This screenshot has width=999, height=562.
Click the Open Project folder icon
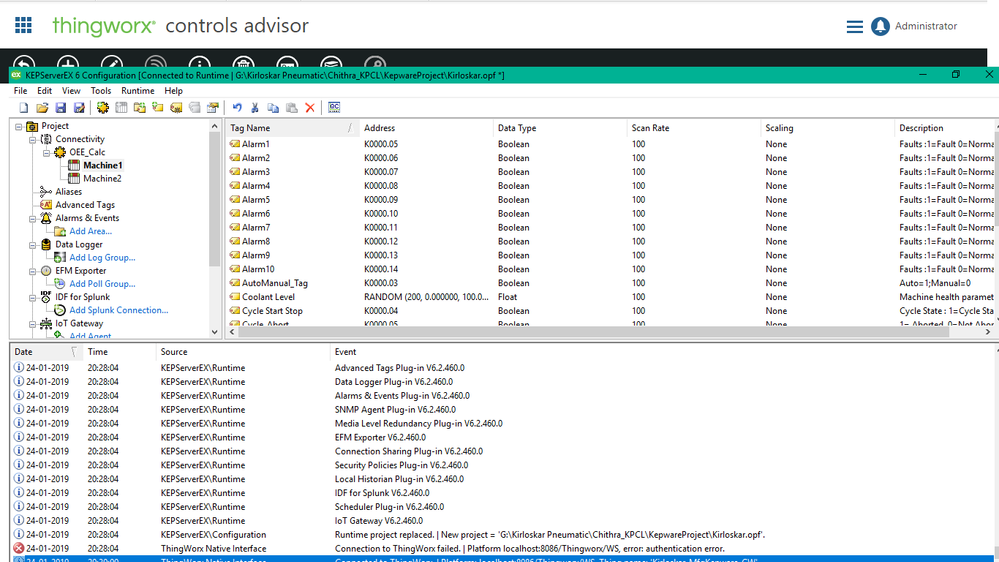click(x=42, y=108)
